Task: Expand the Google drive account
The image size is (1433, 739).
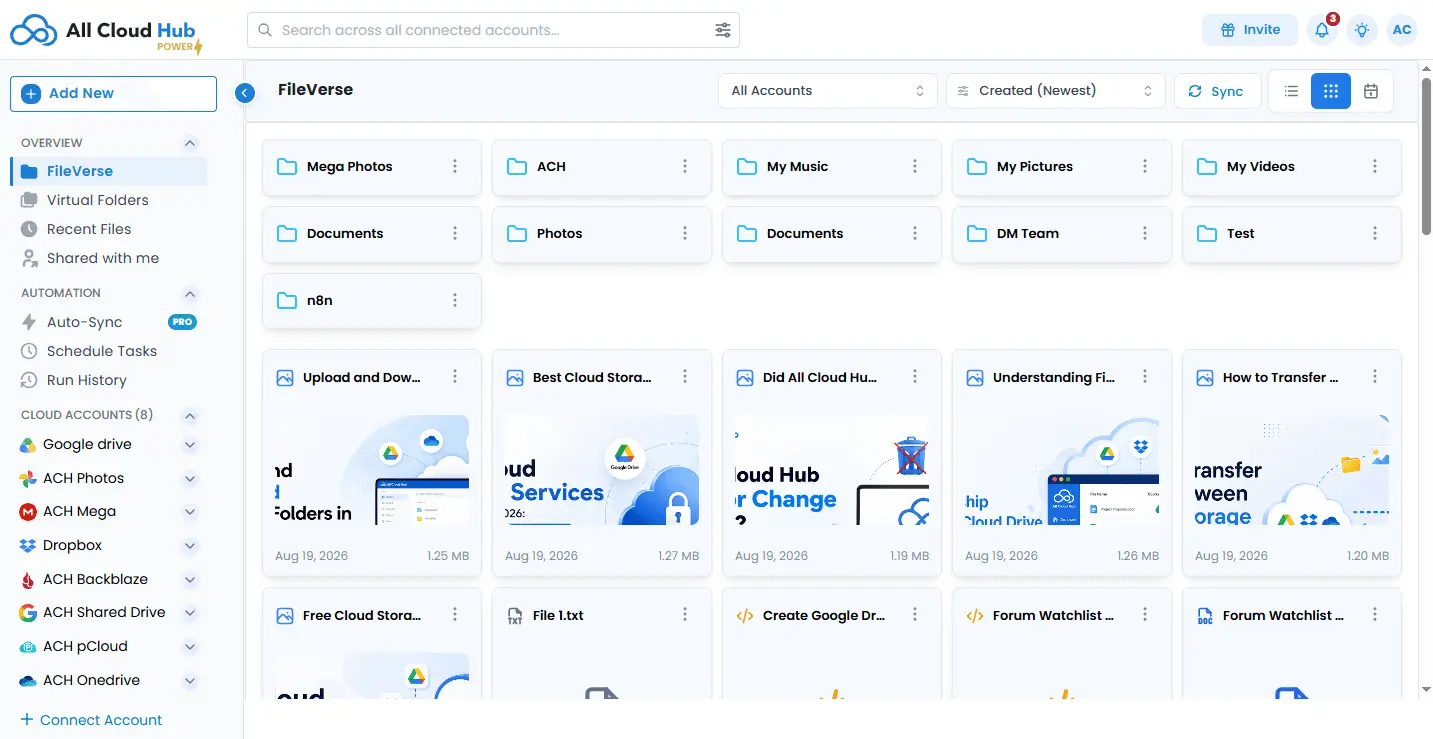Action: tap(190, 445)
